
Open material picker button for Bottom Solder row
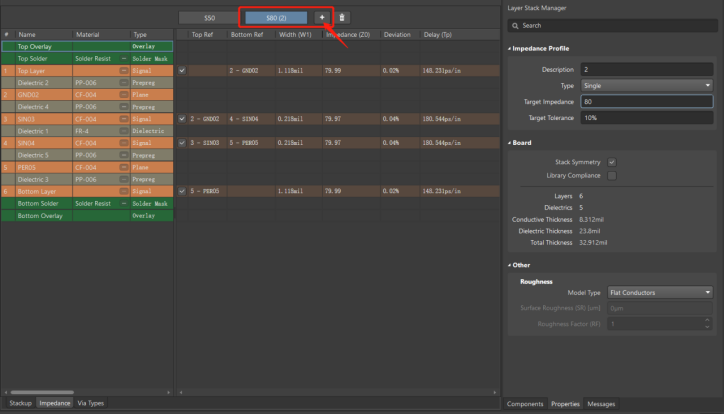point(123,203)
